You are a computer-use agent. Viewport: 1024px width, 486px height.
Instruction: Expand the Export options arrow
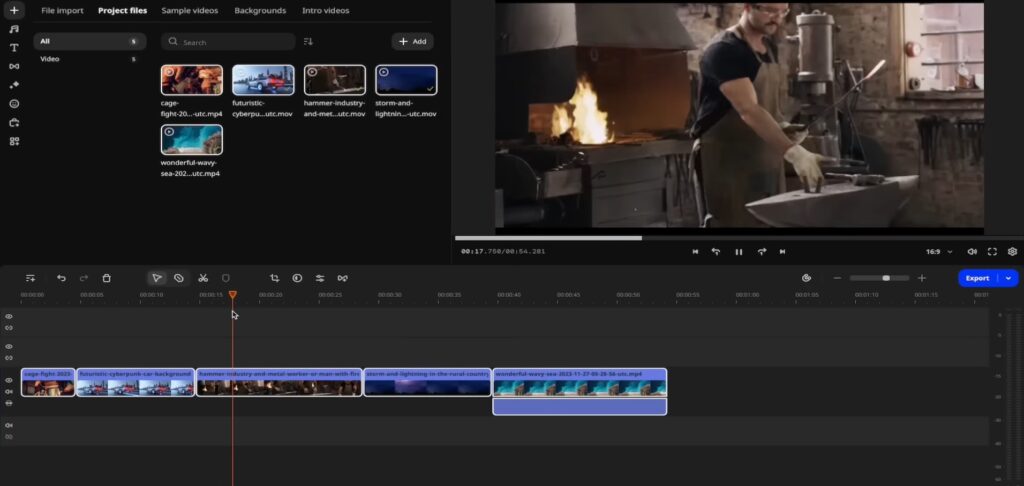pos(1008,278)
